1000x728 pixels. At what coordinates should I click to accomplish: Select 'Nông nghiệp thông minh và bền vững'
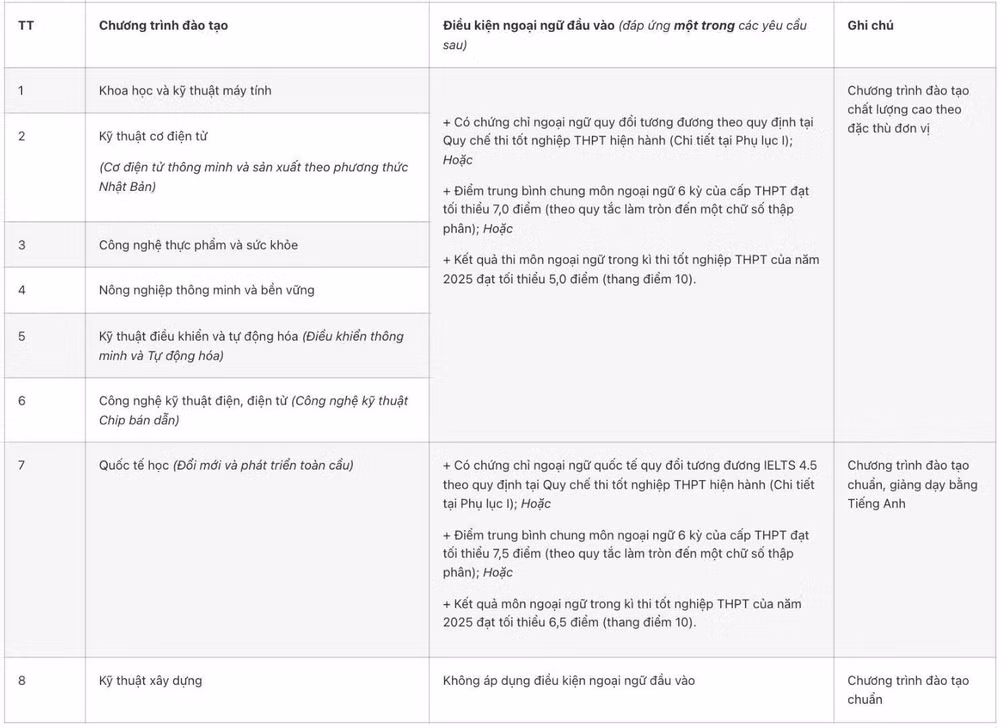(207, 290)
